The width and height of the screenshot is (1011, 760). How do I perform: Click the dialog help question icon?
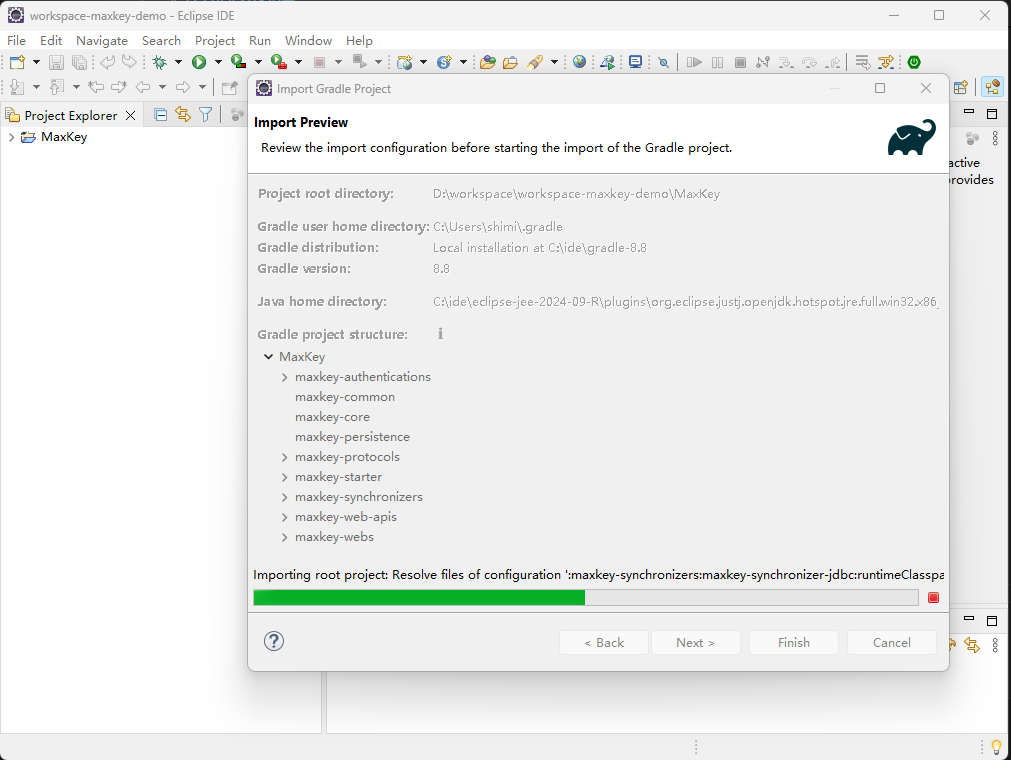[x=273, y=641]
